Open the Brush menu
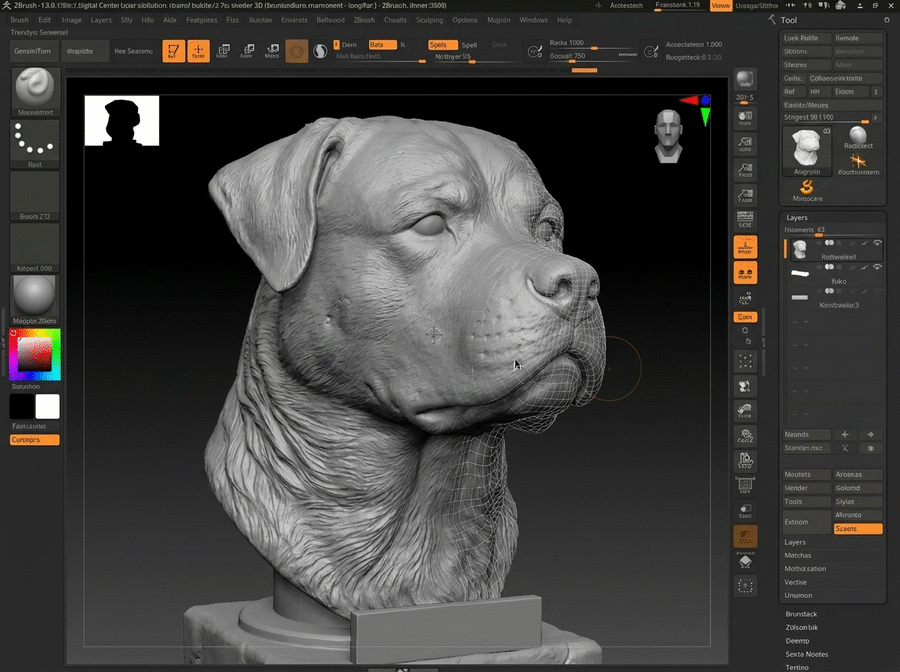This screenshot has height=672, width=900. tap(19, 20)
